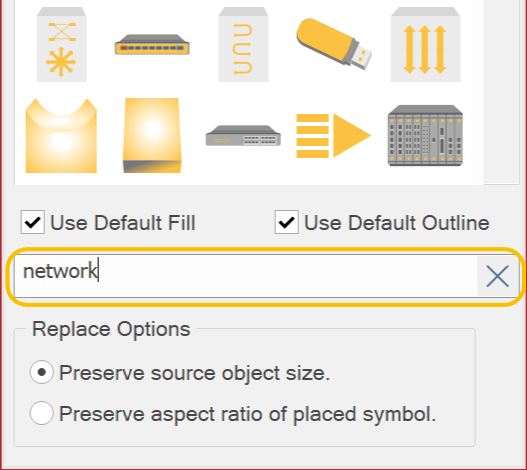Choose the yellow curved-top box symbol
The image size is (527, 470).
(61, 135)
